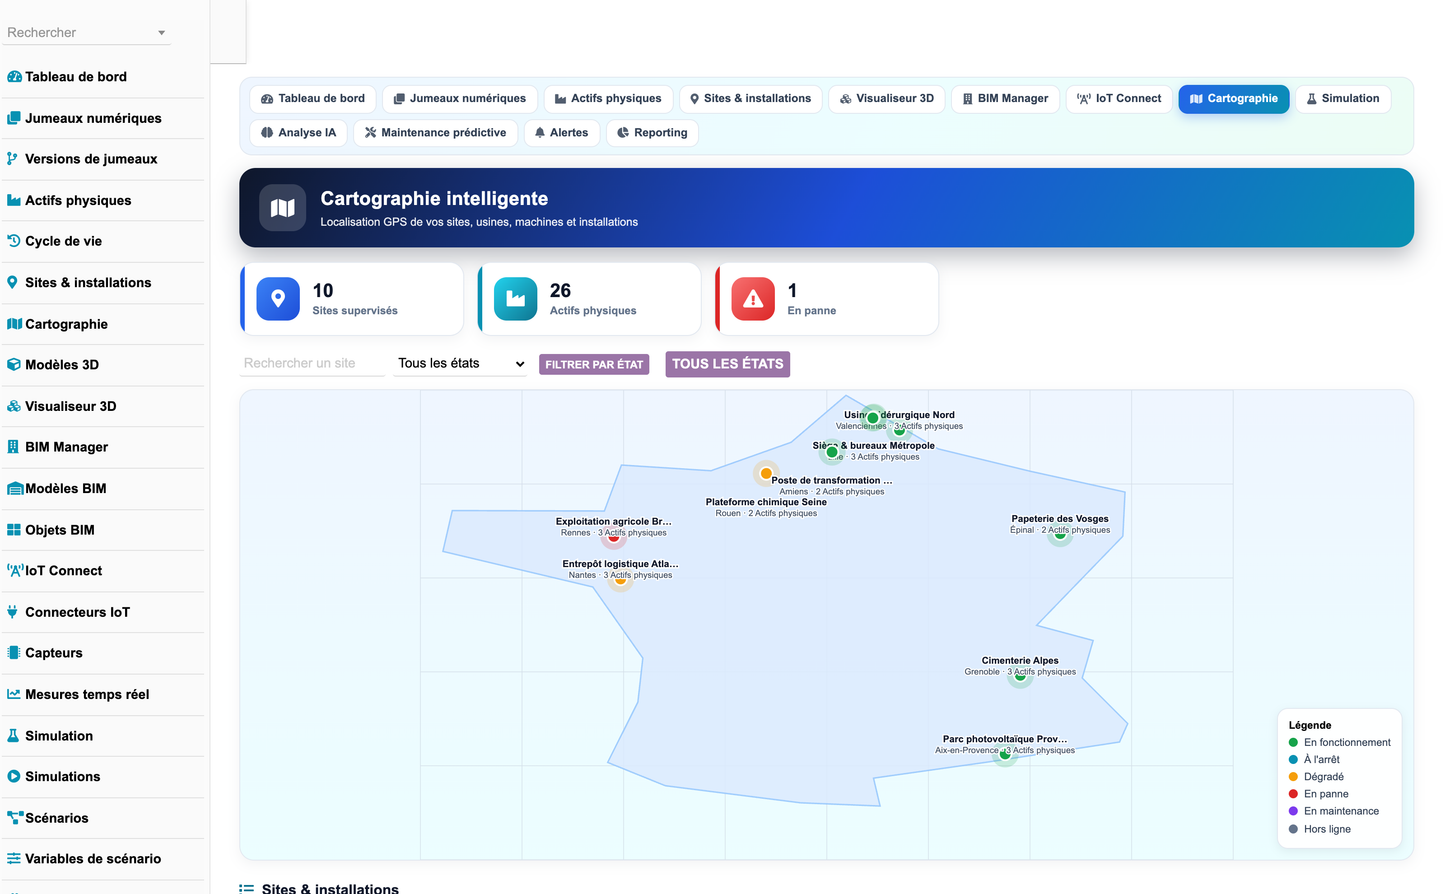Click the Simulations play icon
This screenshot has height=894, width=1445.
[14, 776]
